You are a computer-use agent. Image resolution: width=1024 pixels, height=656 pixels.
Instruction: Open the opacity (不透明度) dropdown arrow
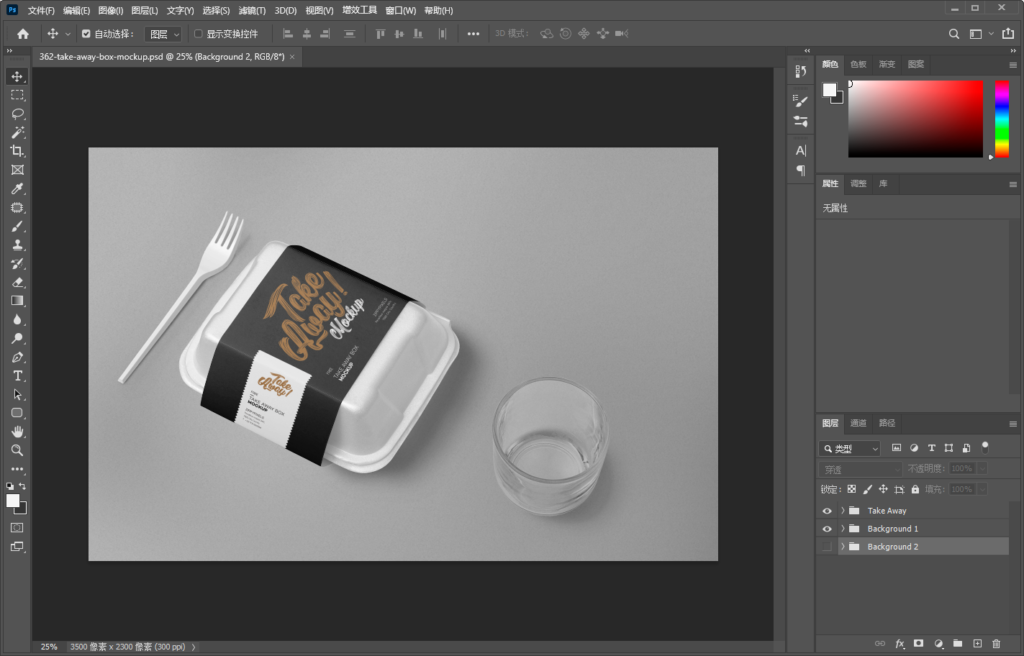pyautogui.click(x=981, y=468)
